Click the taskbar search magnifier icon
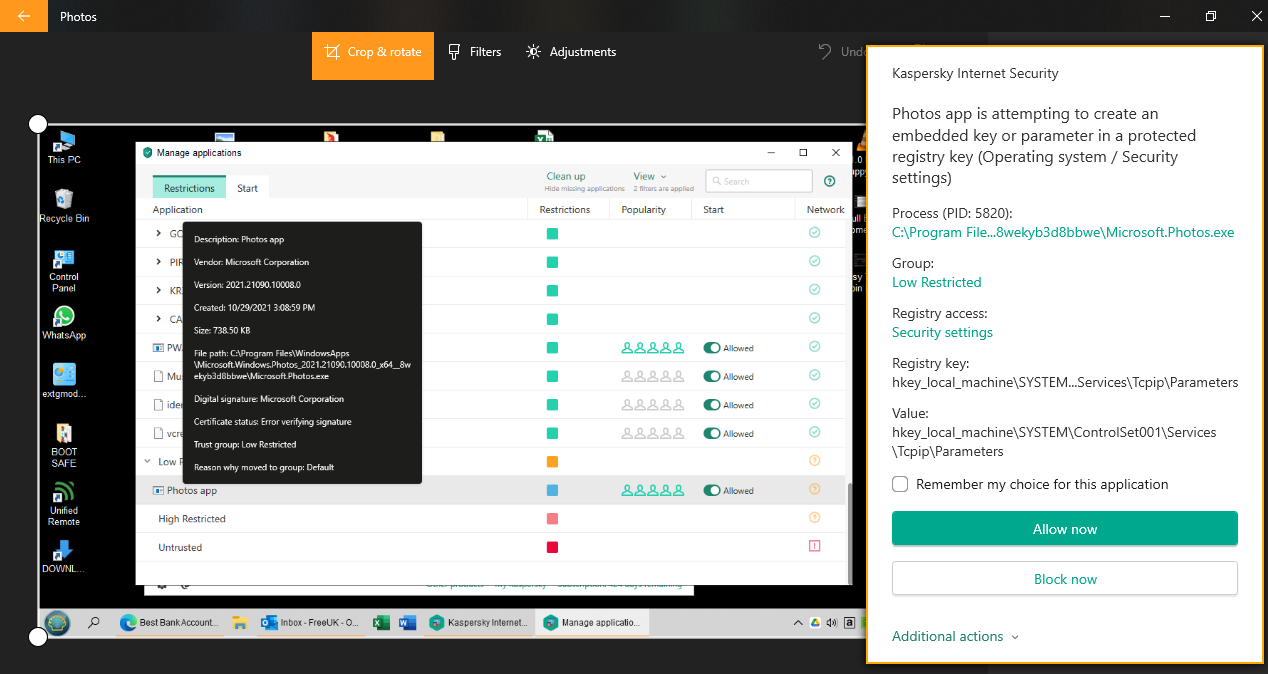 pyautogui.click(x=94, y=622)
